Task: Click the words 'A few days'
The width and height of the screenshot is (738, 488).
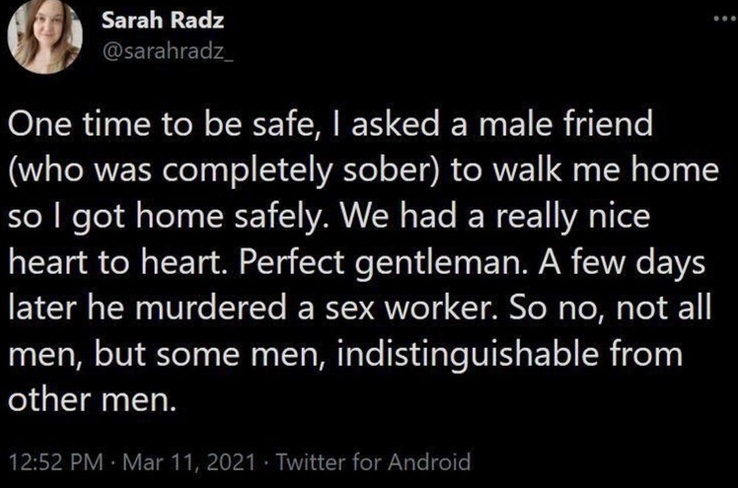Action: (622, 262)
